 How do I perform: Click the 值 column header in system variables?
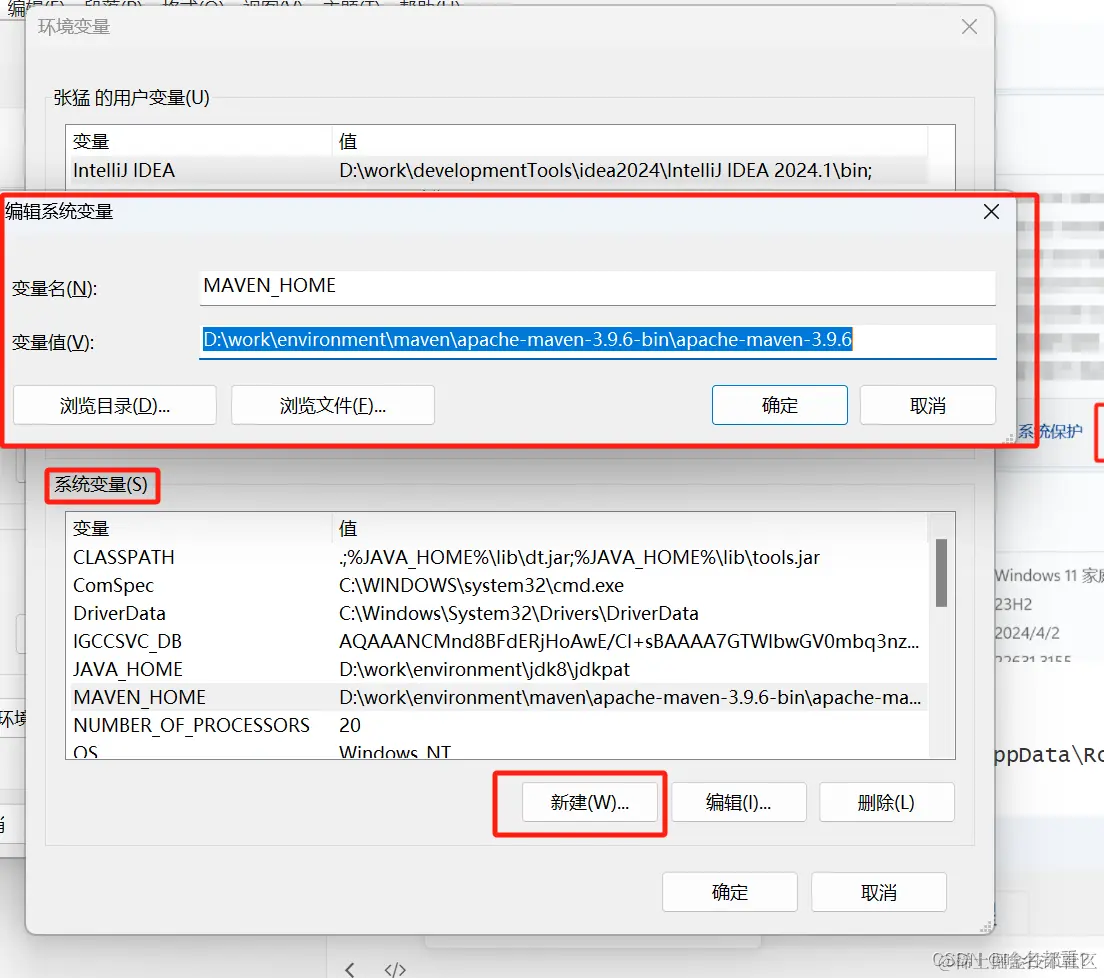[630, 528]
